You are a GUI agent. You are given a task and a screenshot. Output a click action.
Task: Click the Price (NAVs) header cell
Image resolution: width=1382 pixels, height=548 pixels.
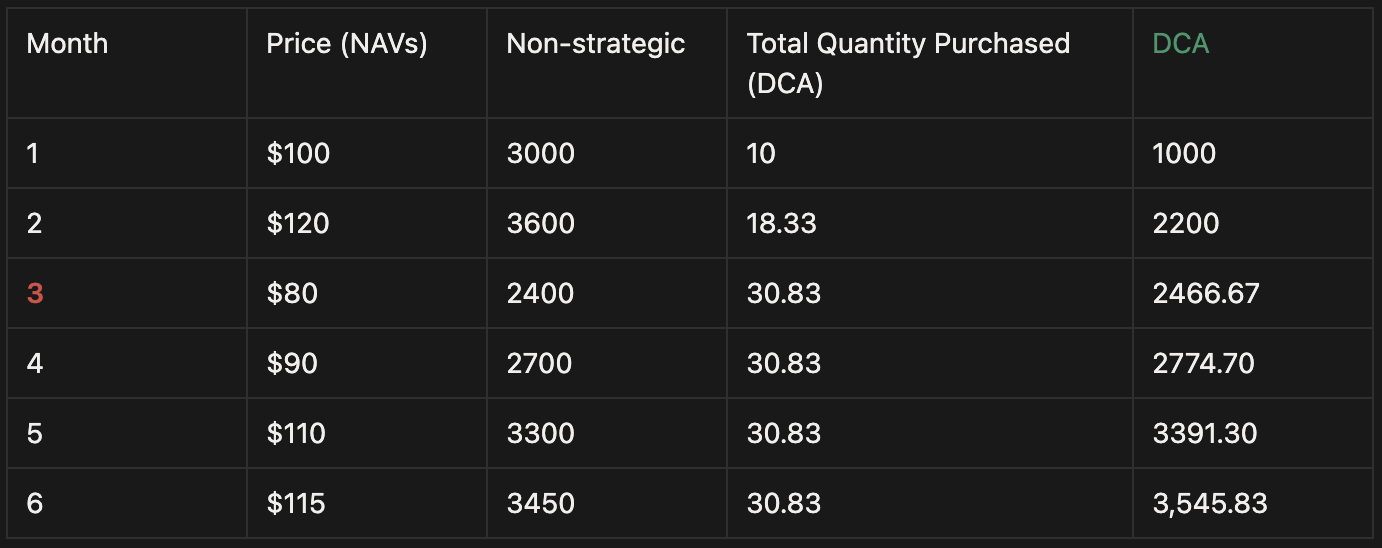[x=347, y=44]
